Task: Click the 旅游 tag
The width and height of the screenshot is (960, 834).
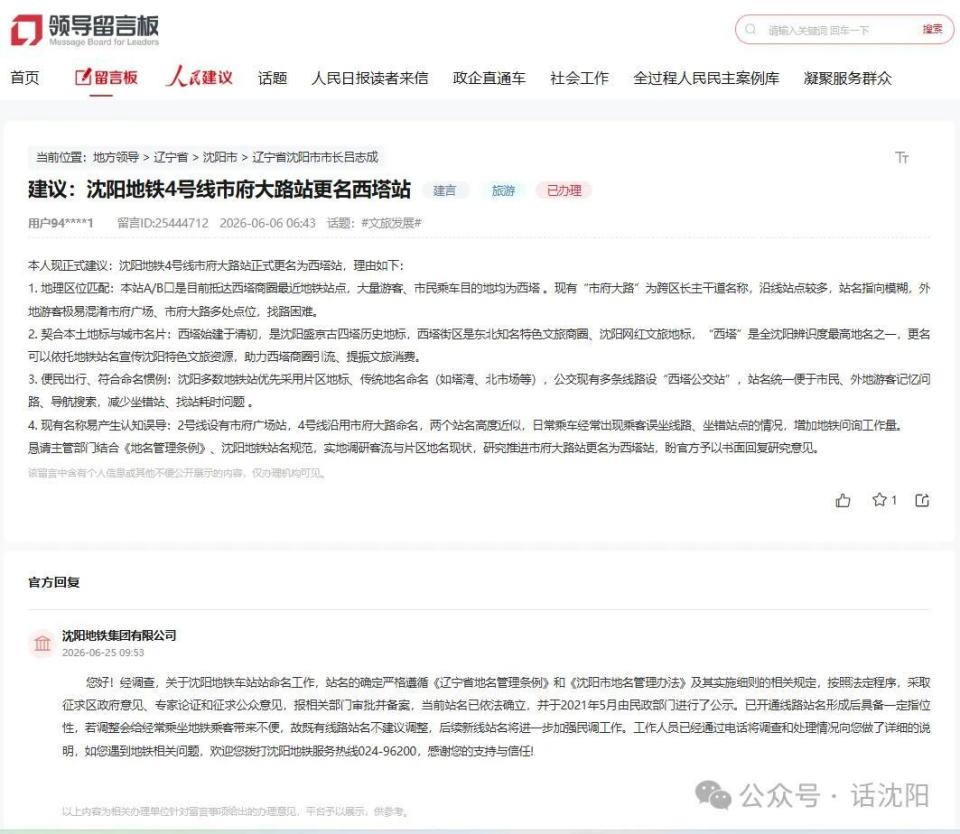Action: pos(503,190)
